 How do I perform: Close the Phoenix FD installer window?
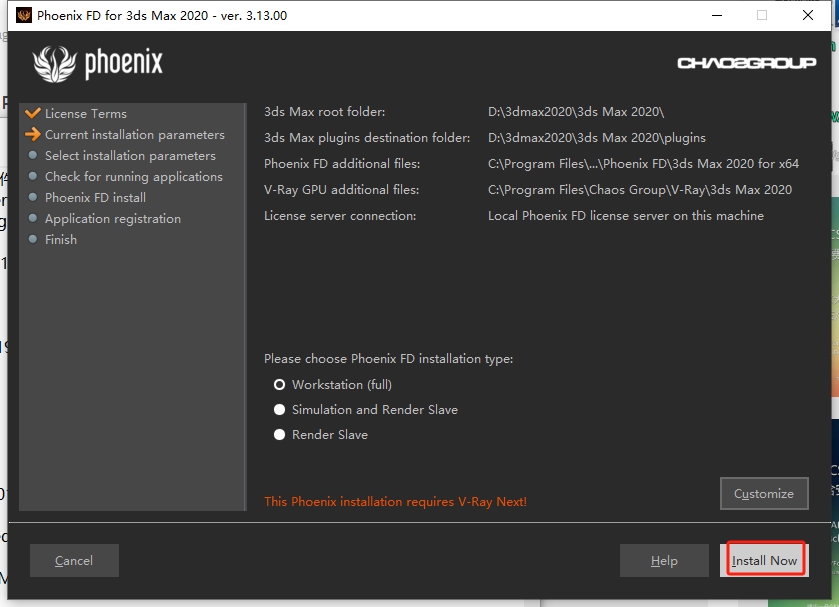pos(808,15)
